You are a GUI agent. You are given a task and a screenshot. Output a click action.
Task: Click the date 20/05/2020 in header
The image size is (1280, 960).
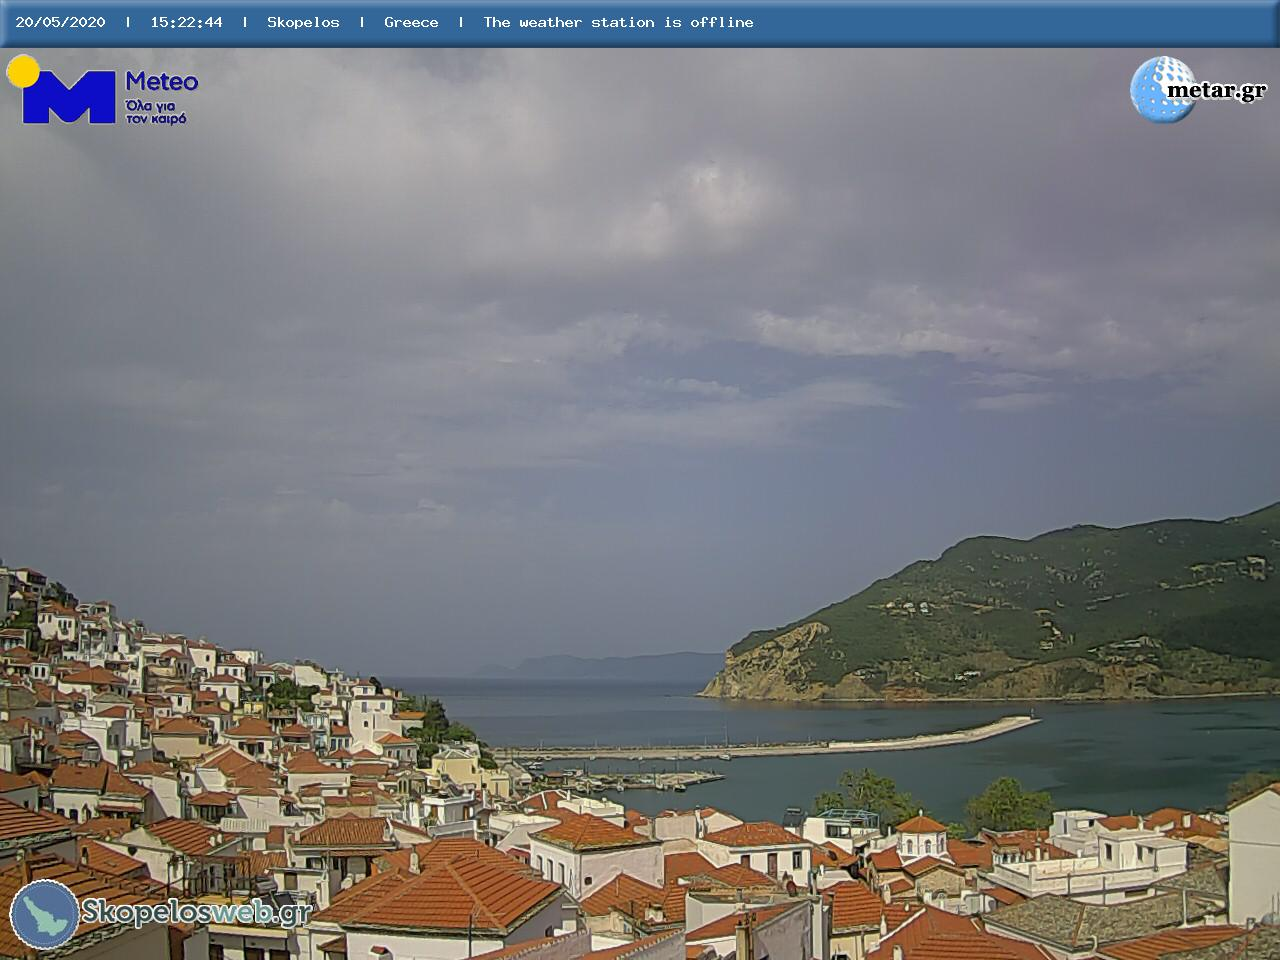point(60,22)
